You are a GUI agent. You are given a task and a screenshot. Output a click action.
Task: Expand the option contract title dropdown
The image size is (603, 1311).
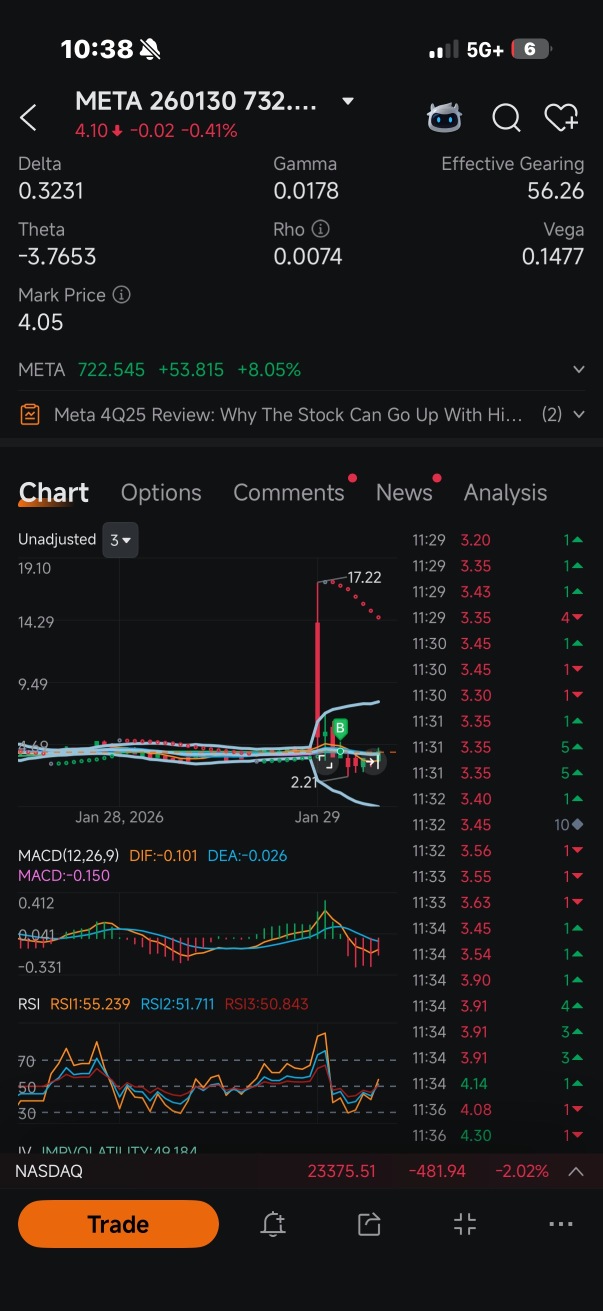(x=347, y=101)
